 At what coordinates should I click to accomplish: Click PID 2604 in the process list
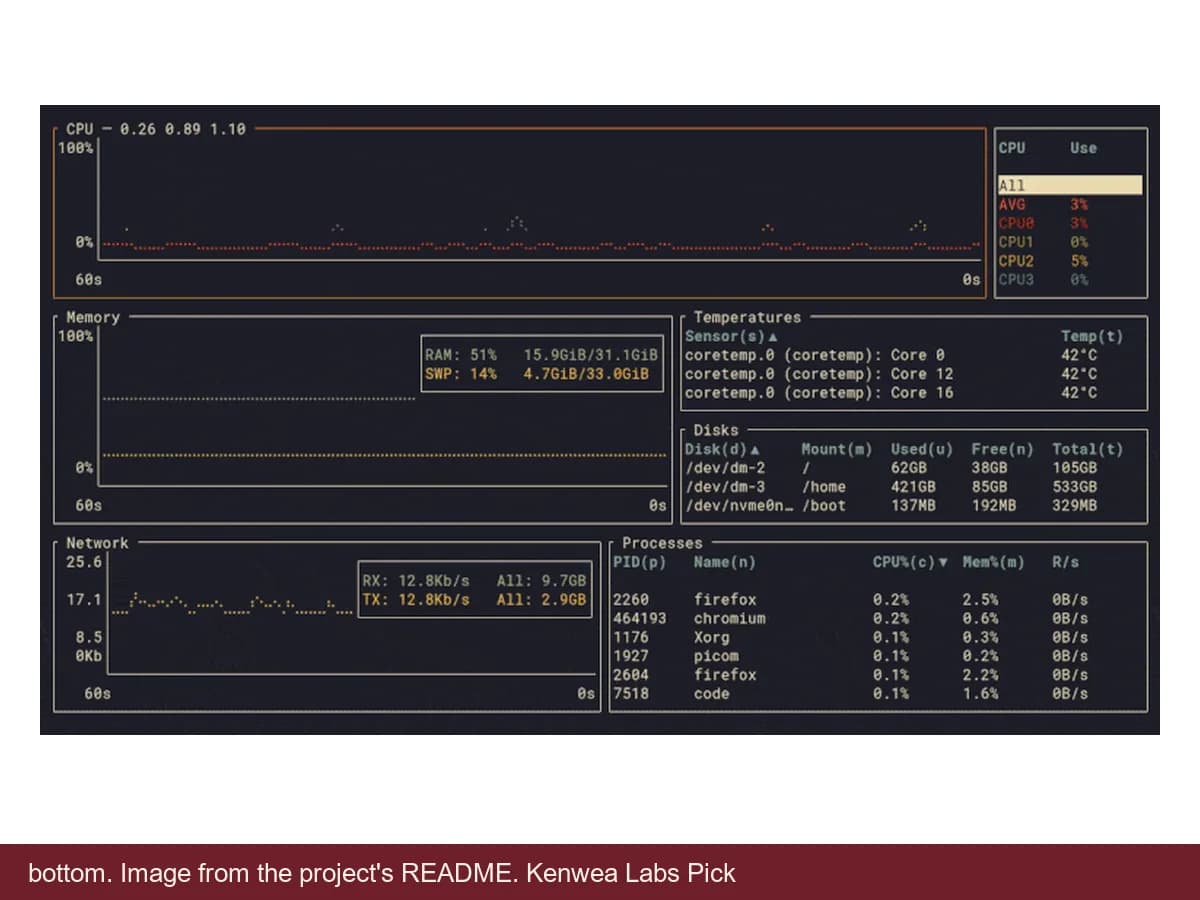(x=631, y=675)
